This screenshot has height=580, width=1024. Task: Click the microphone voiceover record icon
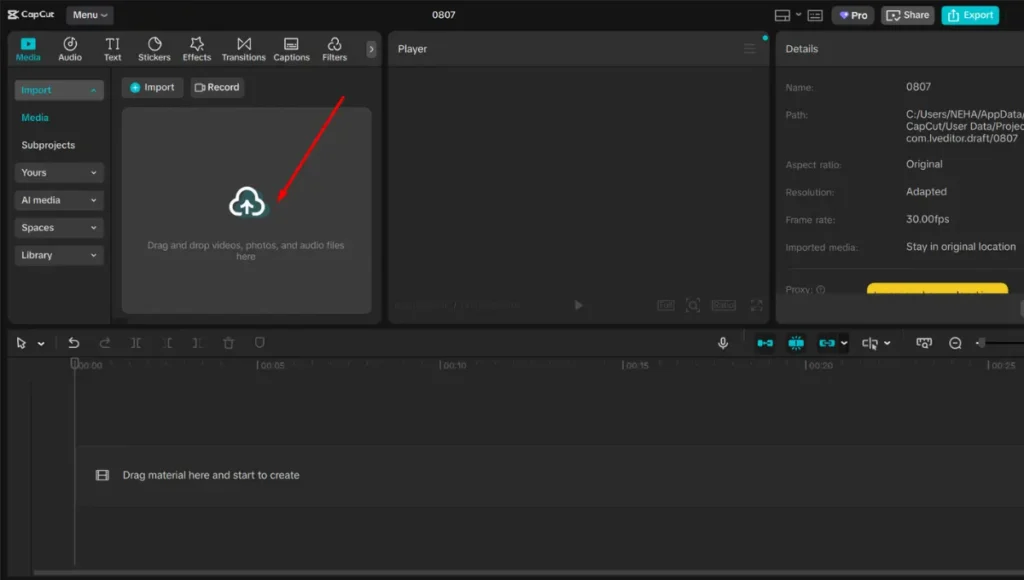(x=723, y=343)
